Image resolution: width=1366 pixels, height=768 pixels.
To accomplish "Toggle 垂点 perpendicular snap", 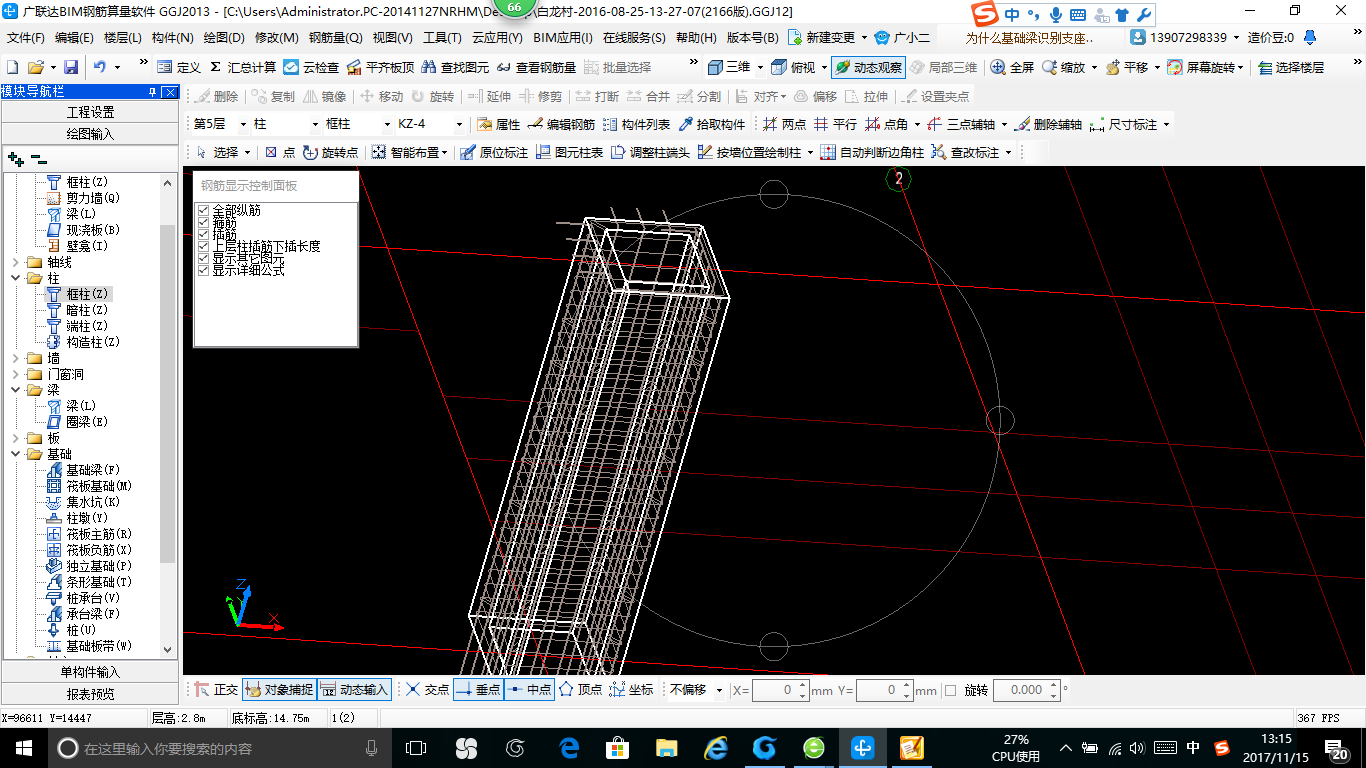I will pos(478,690).
